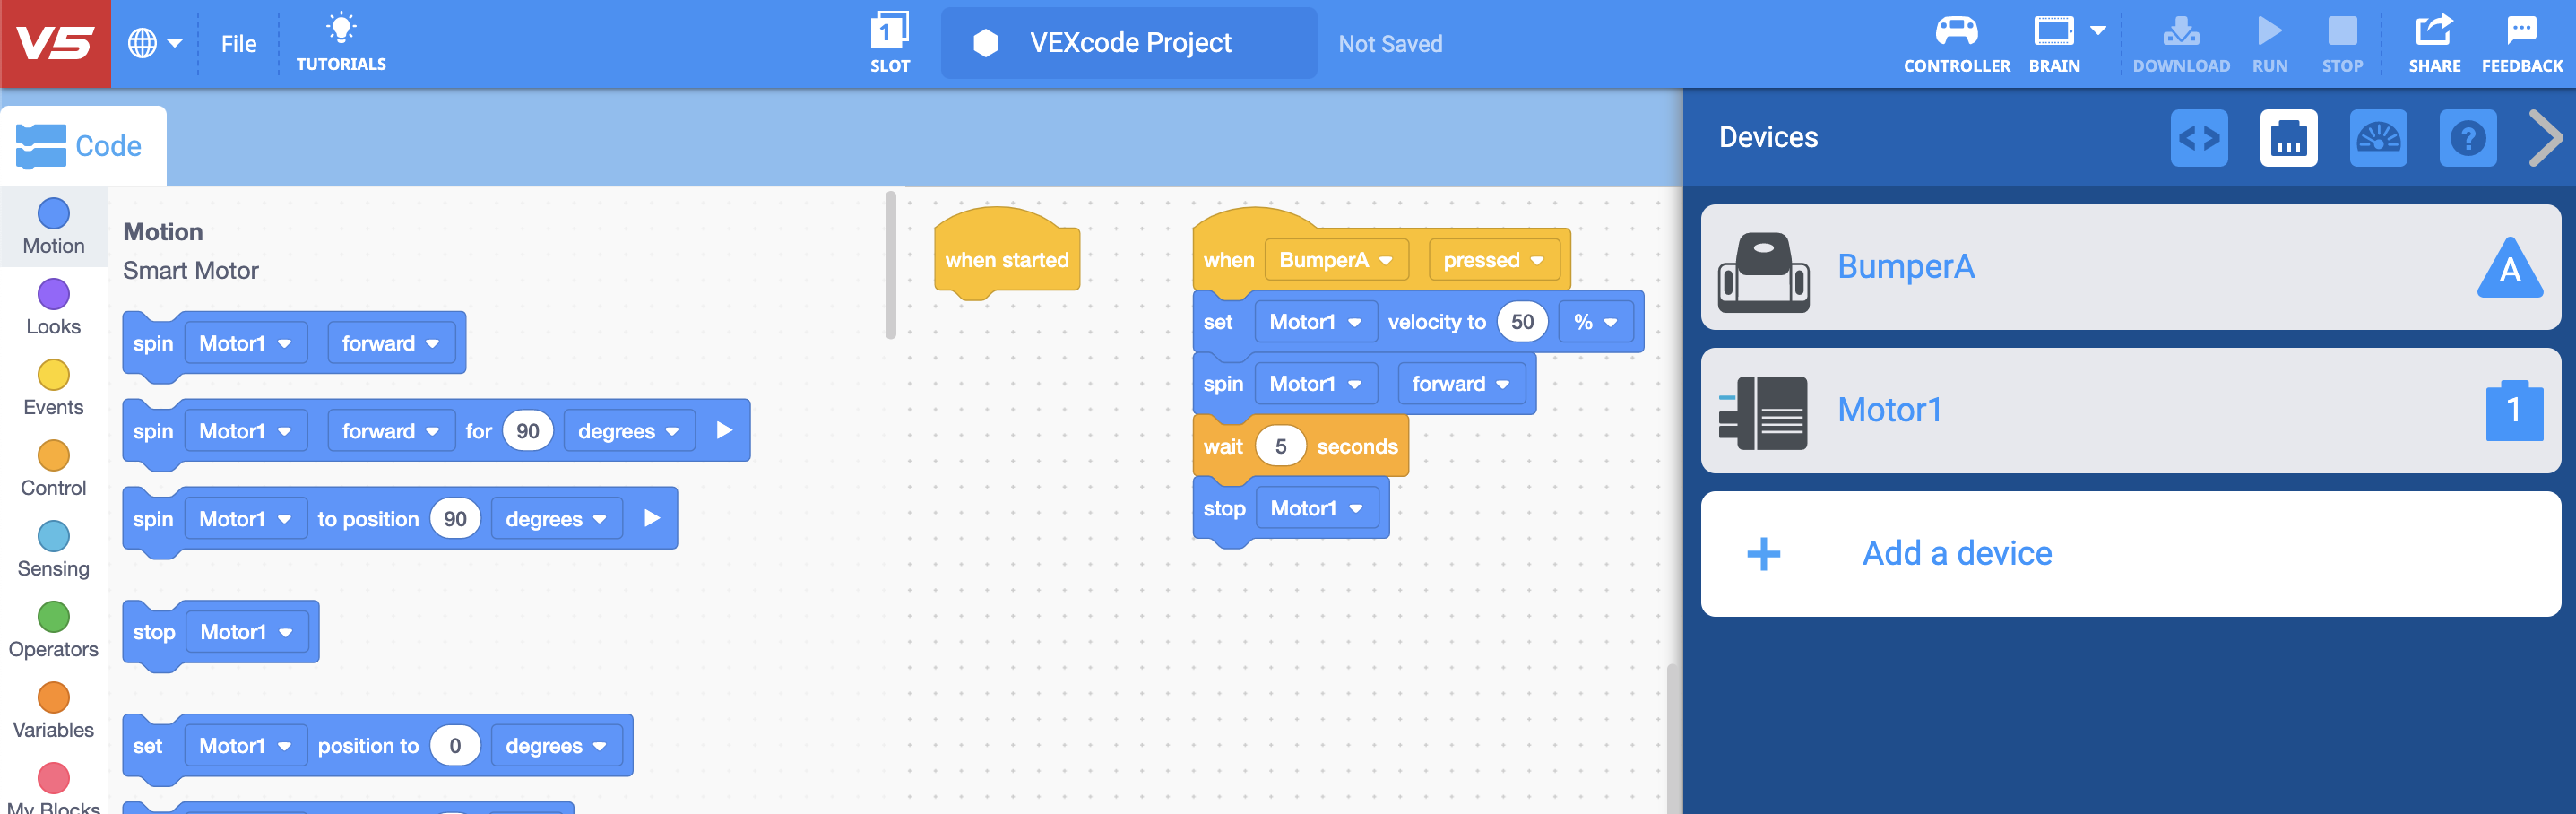Open Motor1 dropdown in palette spin block
The width and height of the screenshot is (2576, 814).
coord(245,343)
